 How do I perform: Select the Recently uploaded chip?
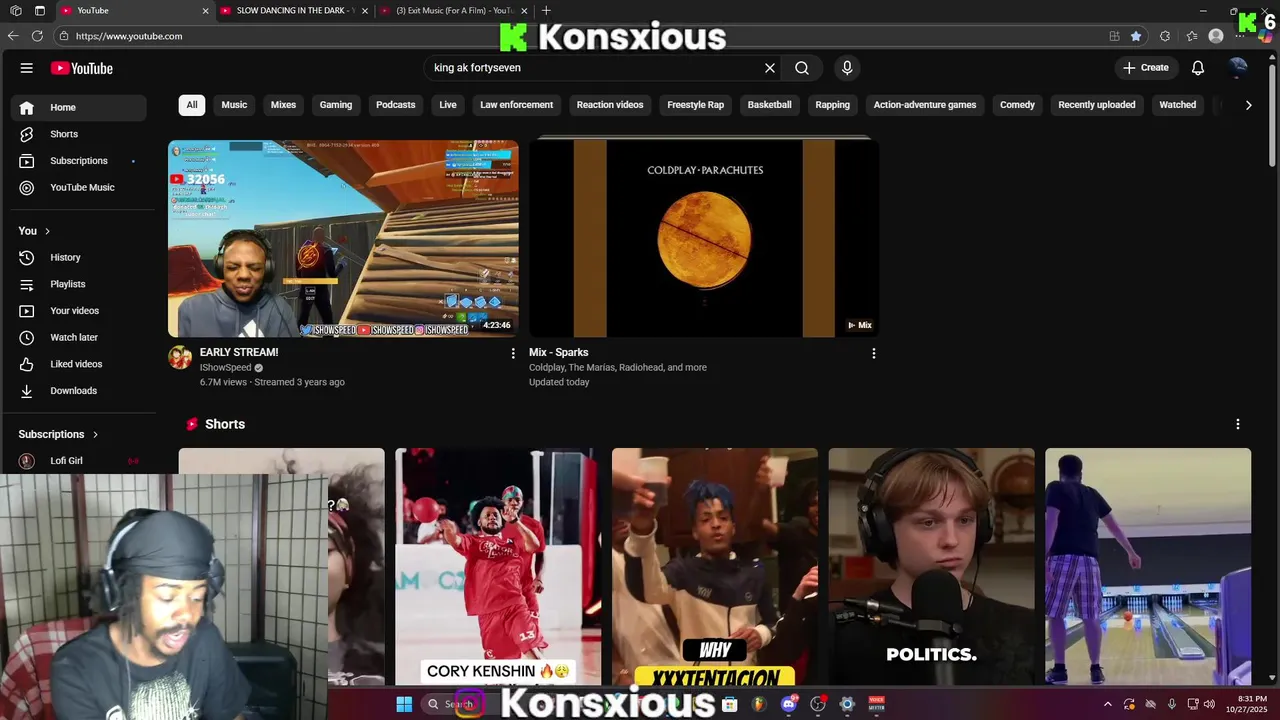pos(1097,105)
